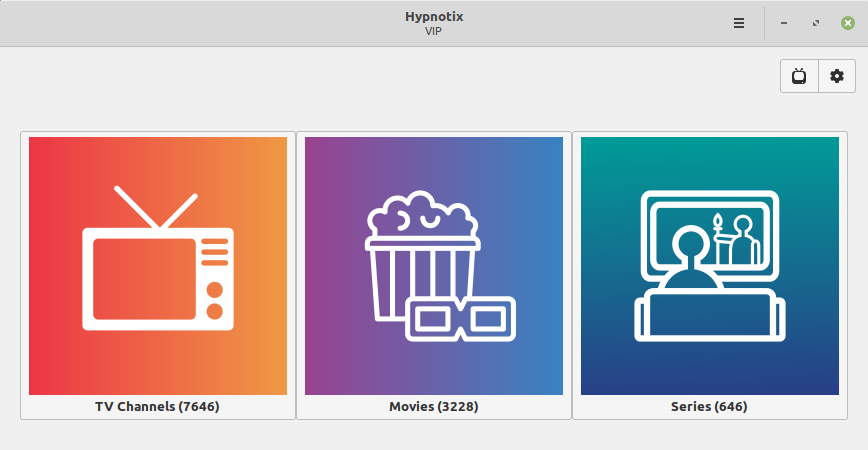Open preferences with the gear icon
Screen dimensions: 868x450
837,76
